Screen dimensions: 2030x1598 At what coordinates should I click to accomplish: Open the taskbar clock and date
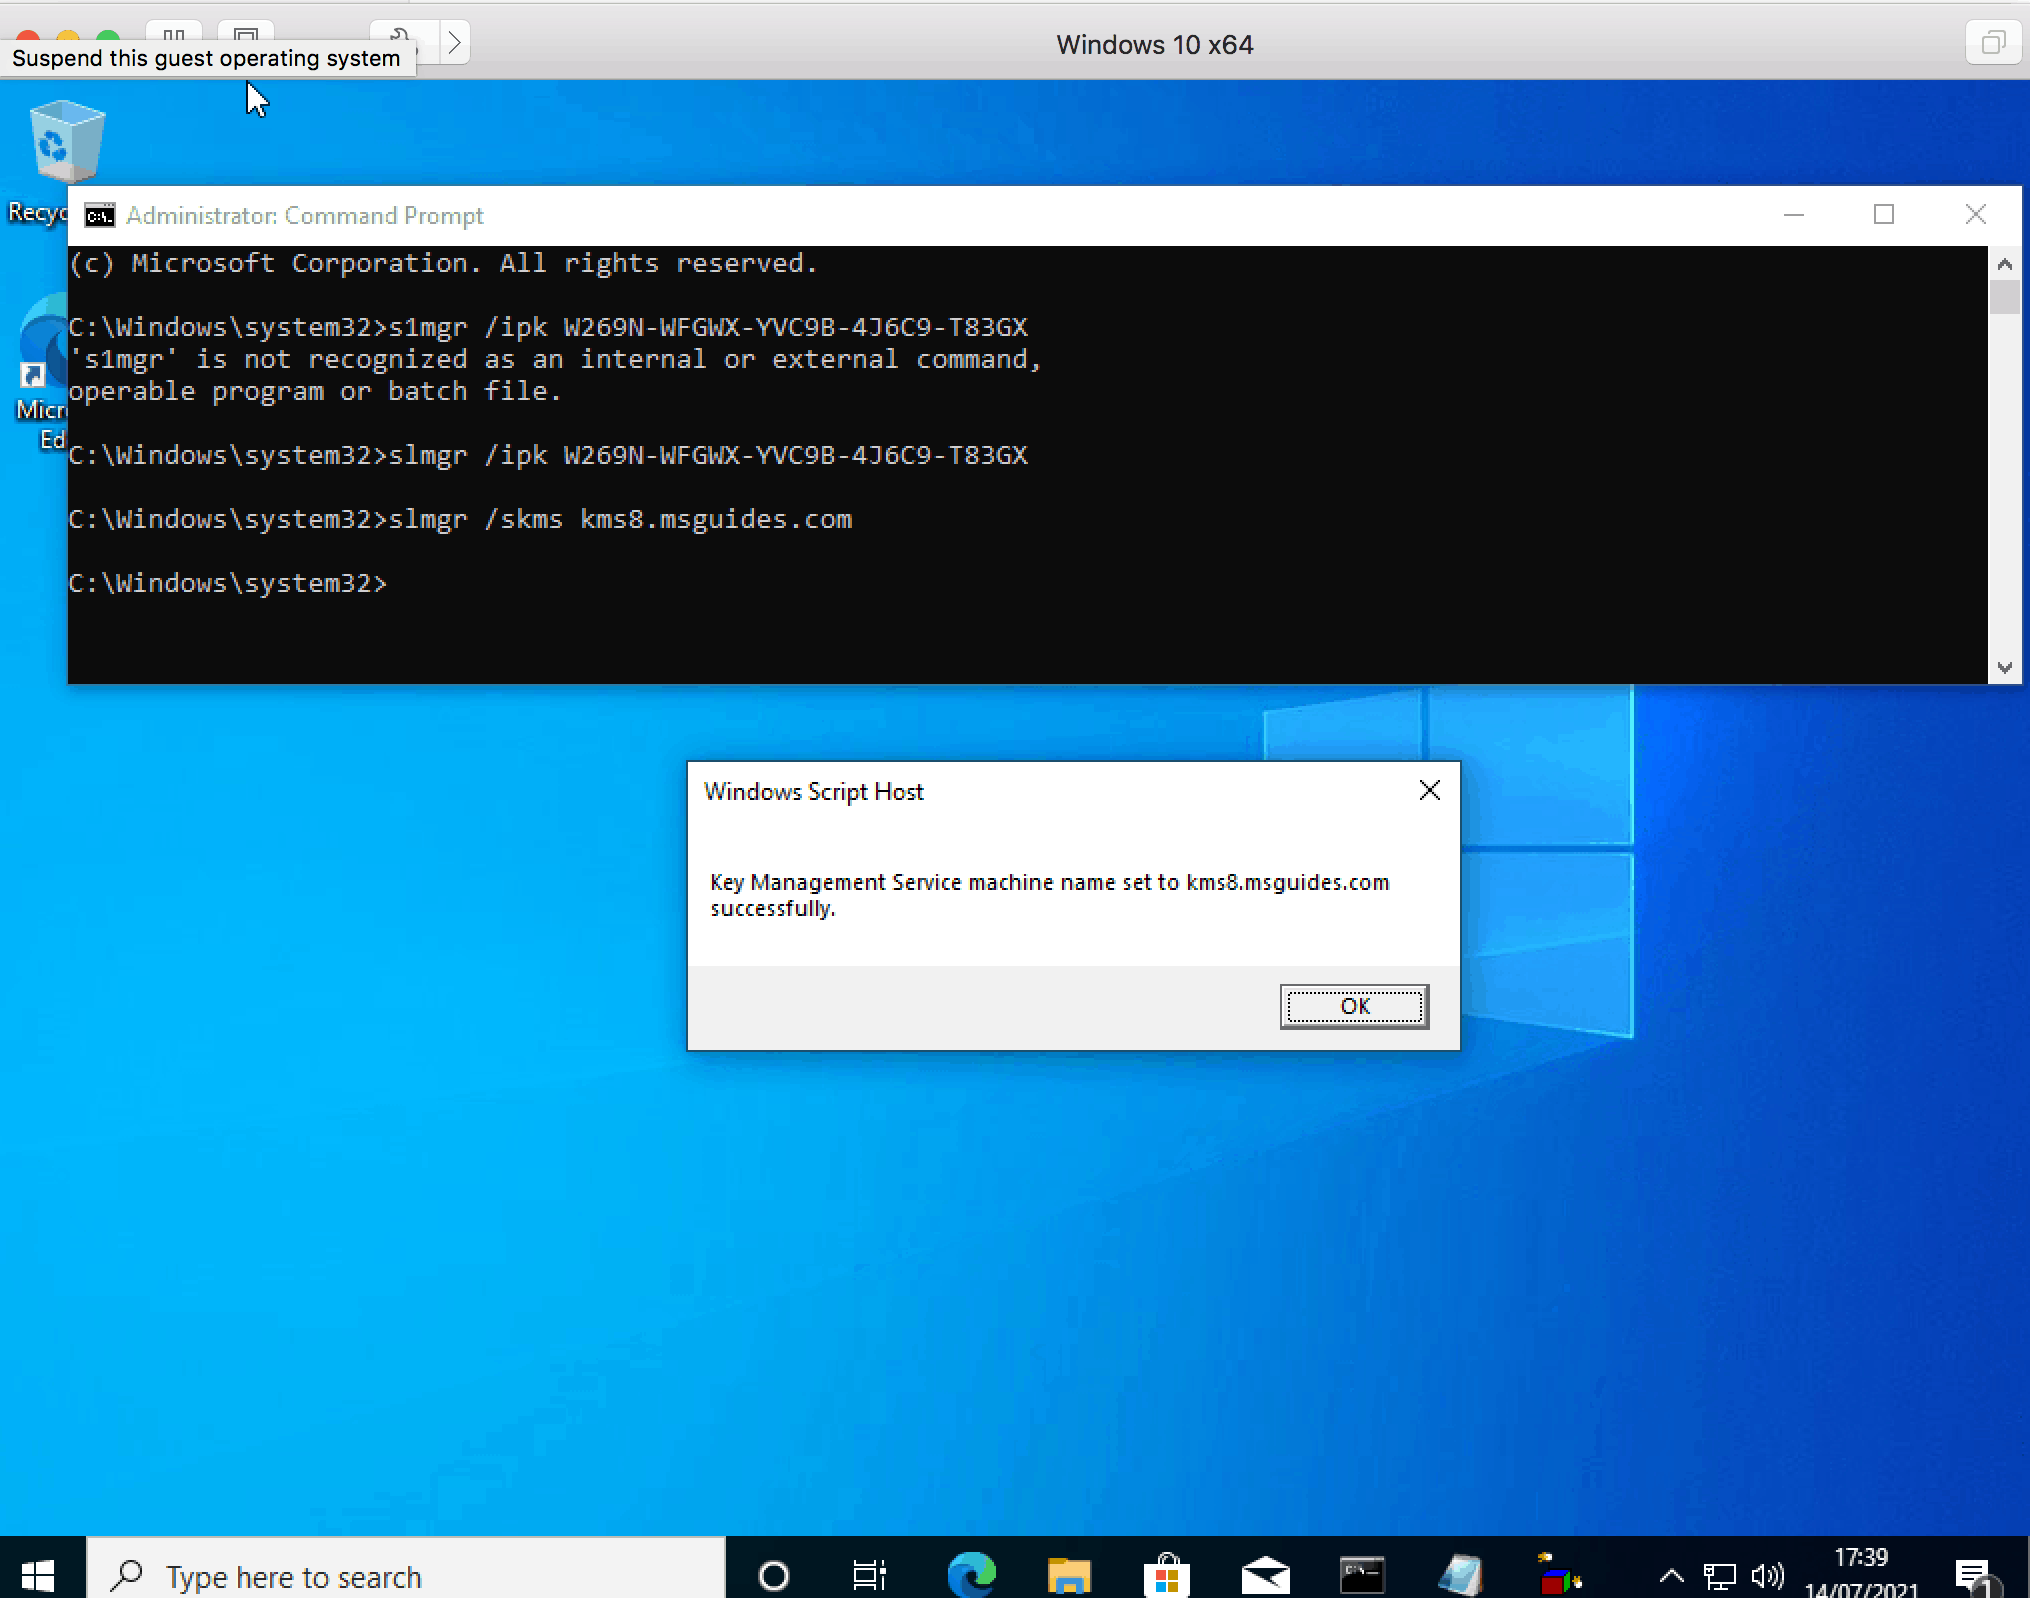[x=1861, y=1573]
